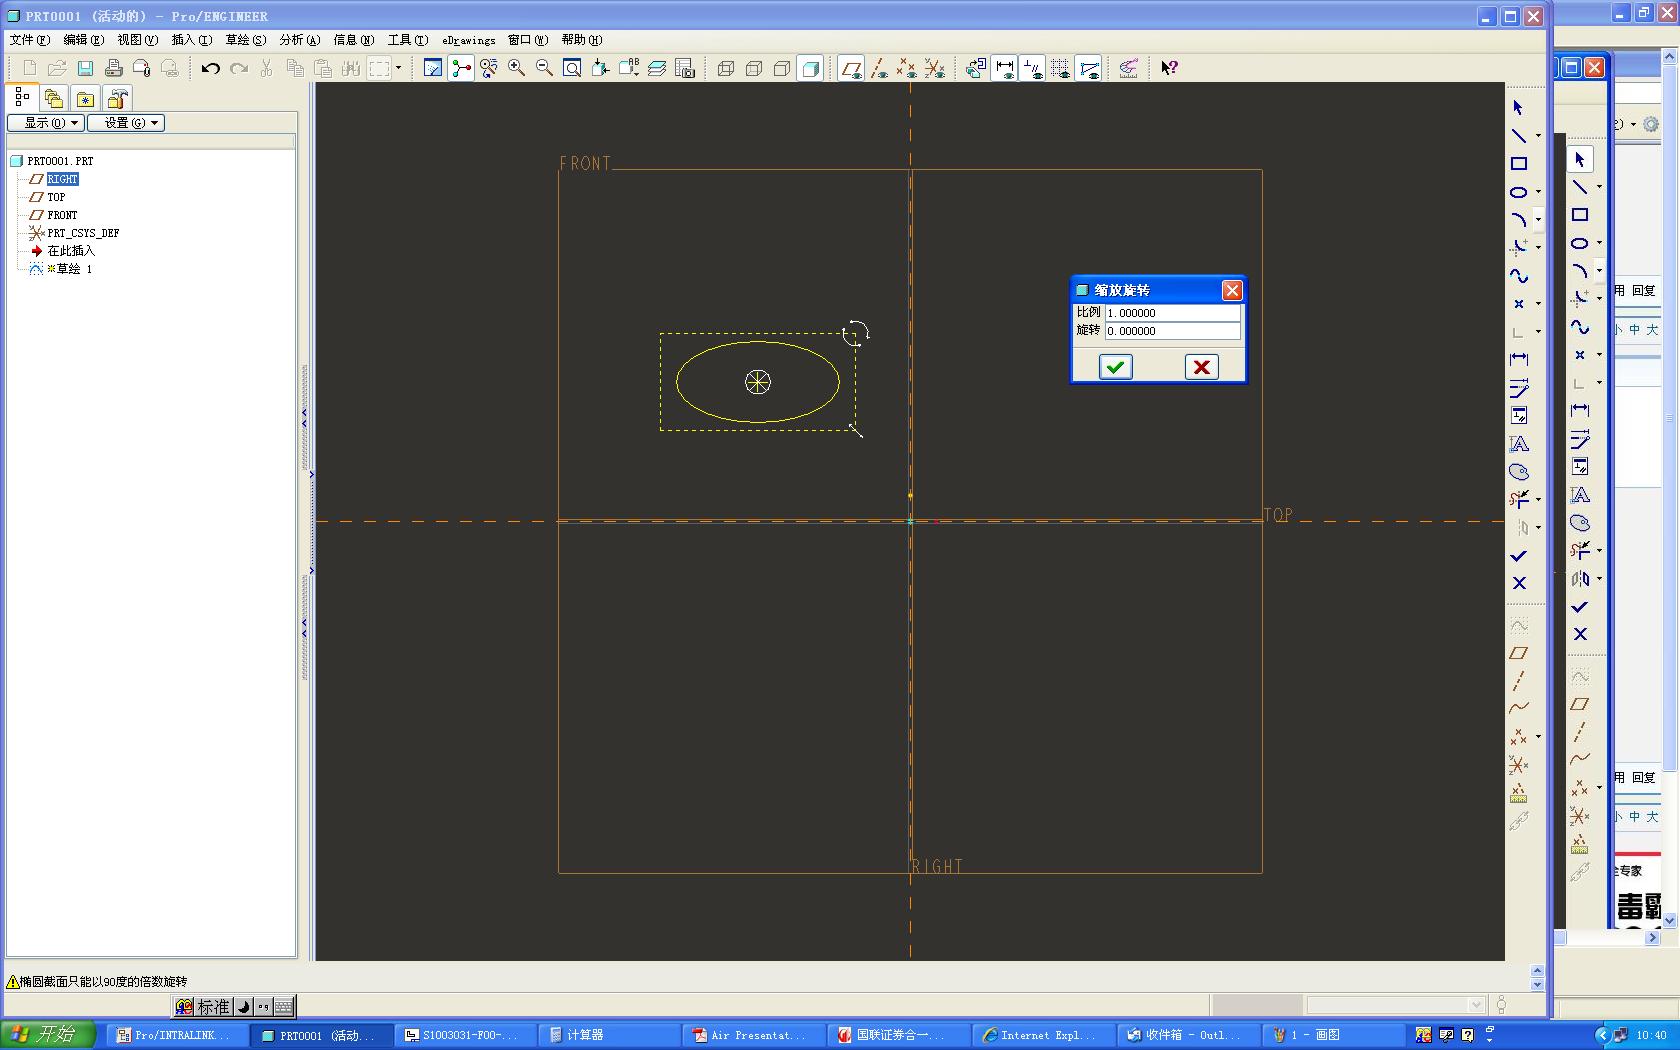Open the 分析(A) menu

(x=299, y=40)
